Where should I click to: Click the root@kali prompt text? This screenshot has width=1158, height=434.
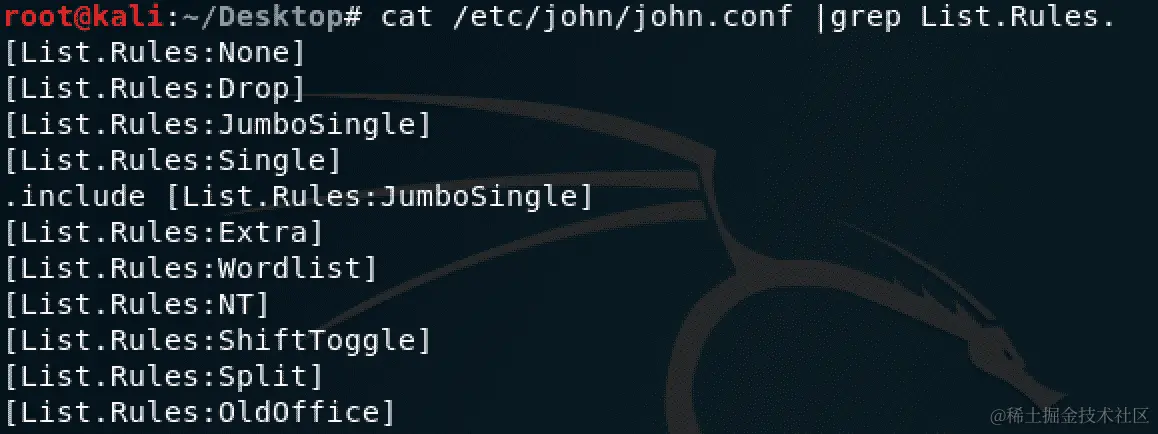tap(84, 16)
